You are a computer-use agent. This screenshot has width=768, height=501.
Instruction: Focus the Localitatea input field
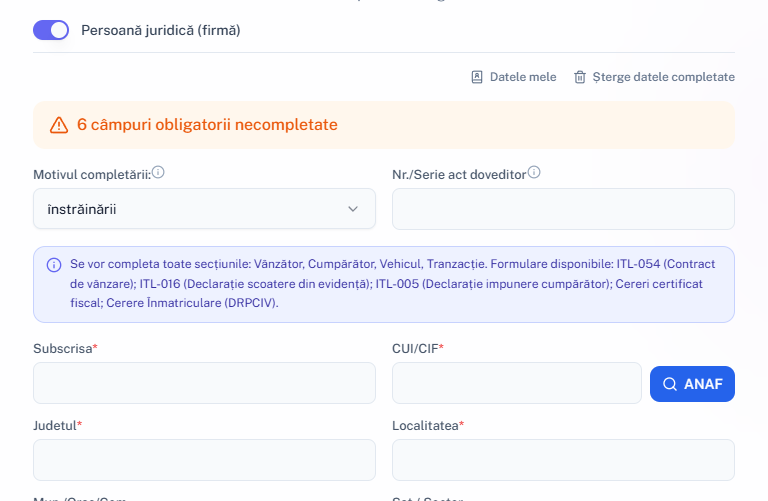563,460
